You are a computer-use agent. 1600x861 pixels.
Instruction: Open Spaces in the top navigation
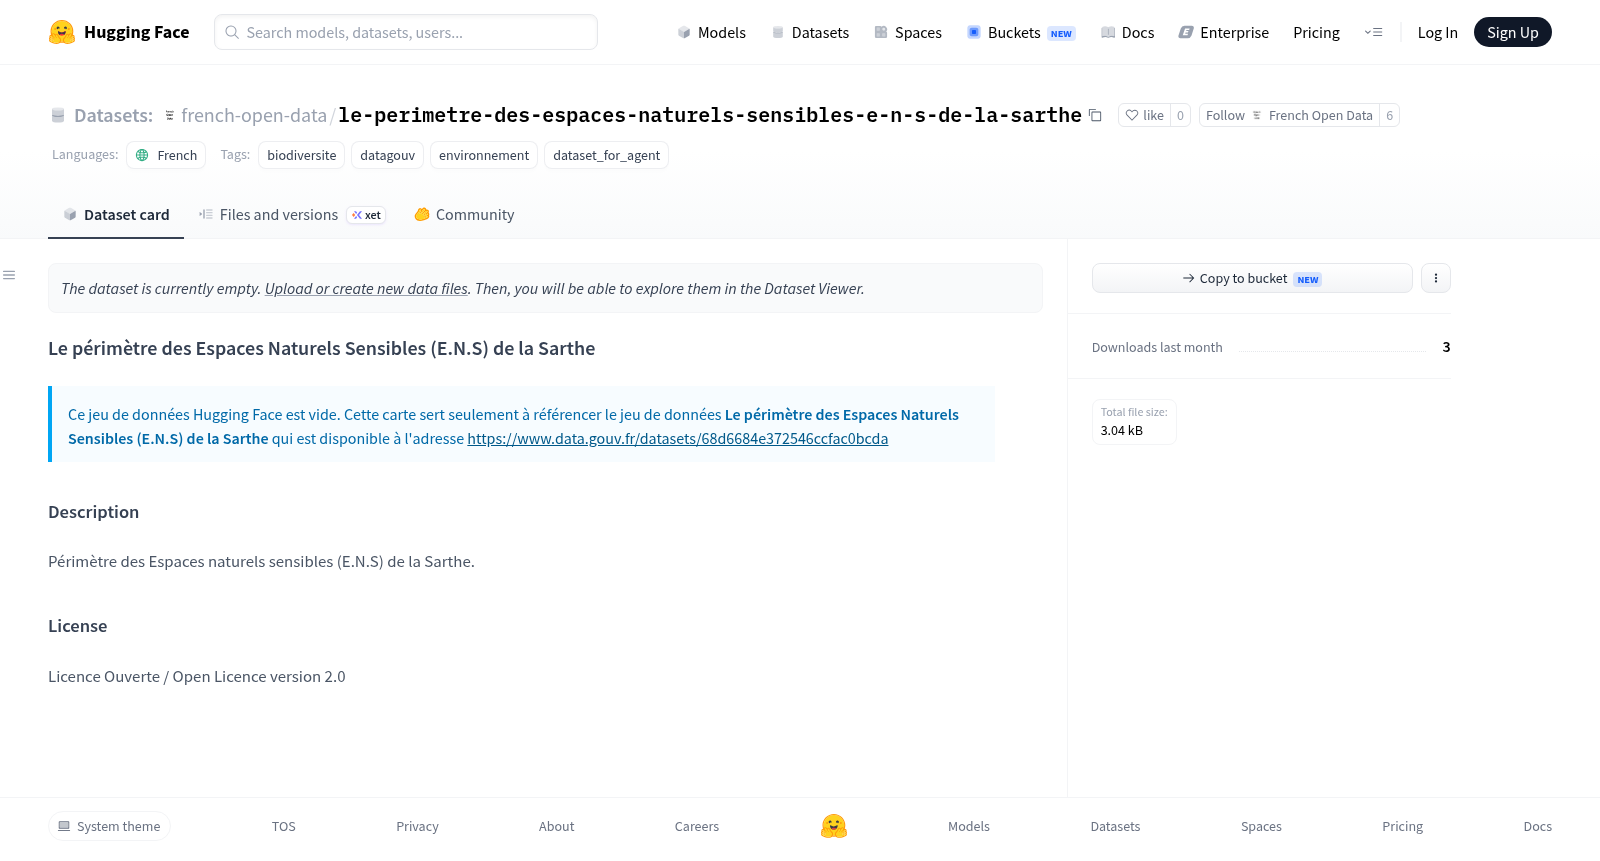[908, 32]
